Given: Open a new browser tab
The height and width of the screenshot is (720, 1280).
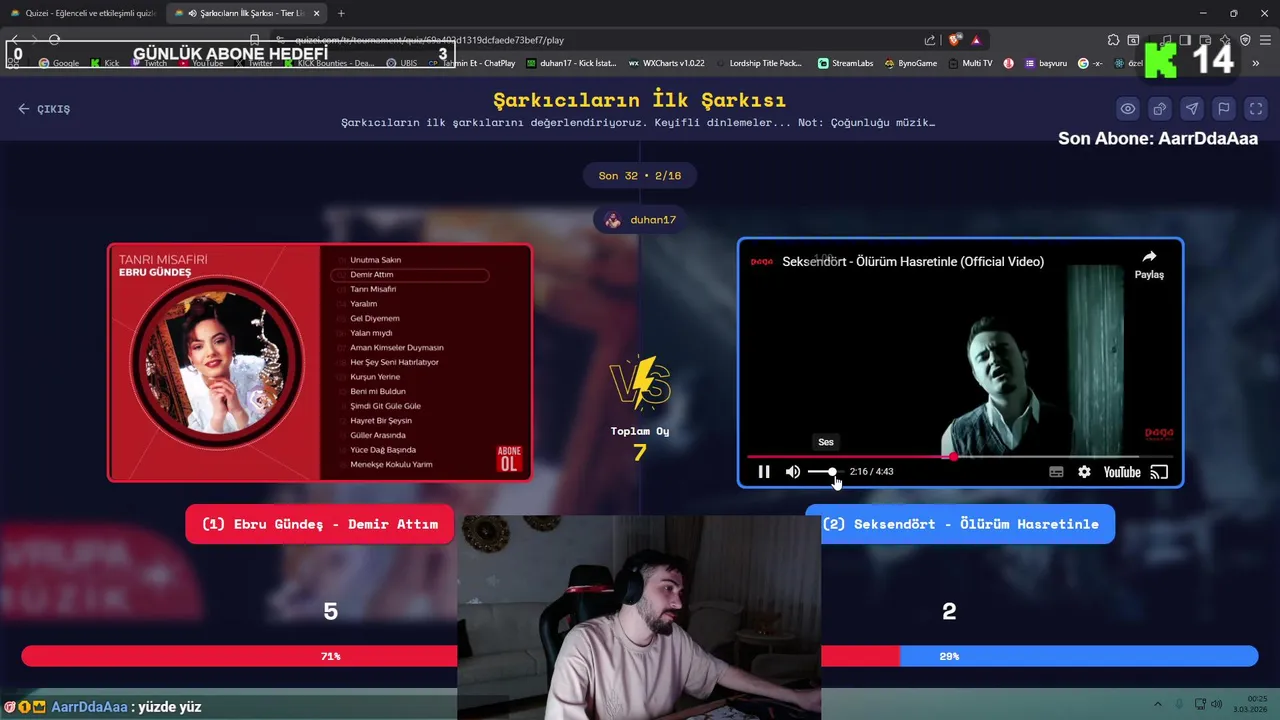Looking at the screenshot, I should tap(341, 13).
